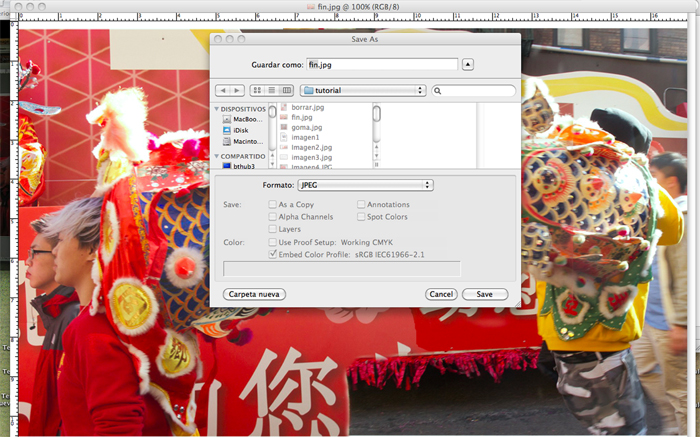Switch to icon view
Viewport: 700px width, 437px height.
point(257,91)
